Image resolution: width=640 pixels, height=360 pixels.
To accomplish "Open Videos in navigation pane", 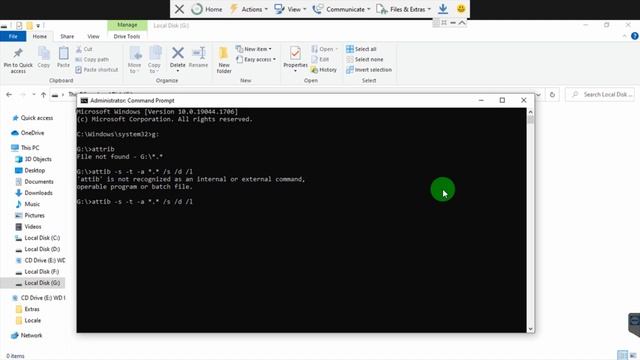I will tap(28, 227).
